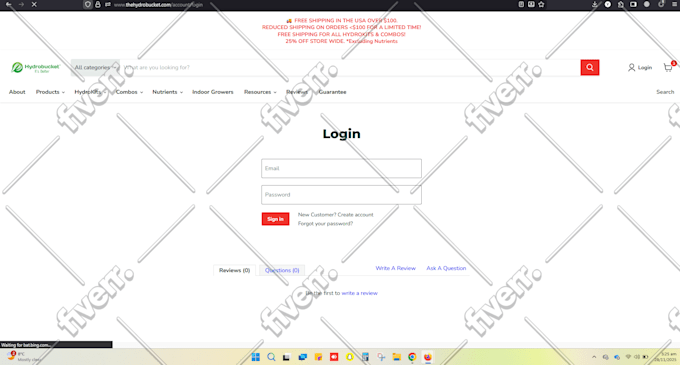Expand the Products menu
The image size is (680, 365).
click(x=50, y=92)
